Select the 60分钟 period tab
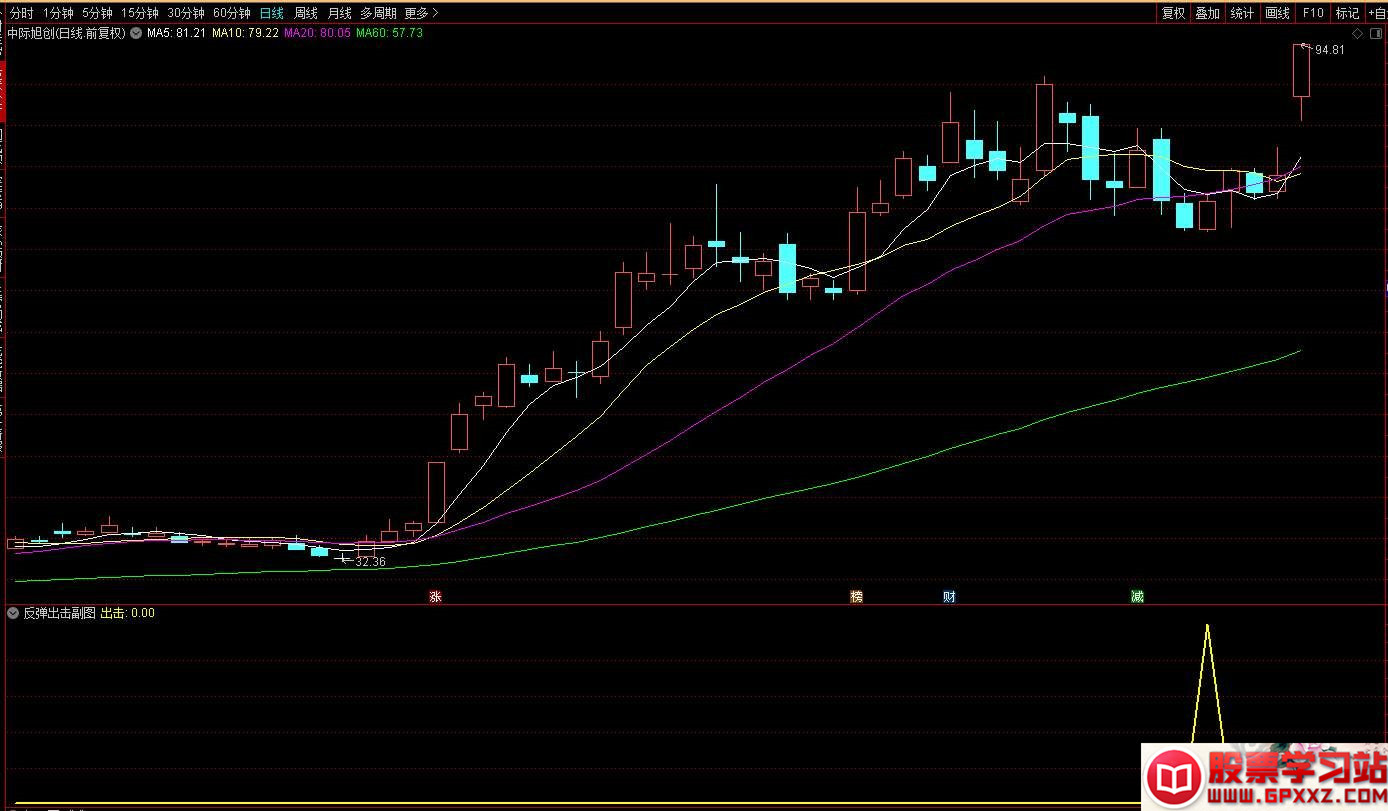The image size is (1388, 811). 232,13
